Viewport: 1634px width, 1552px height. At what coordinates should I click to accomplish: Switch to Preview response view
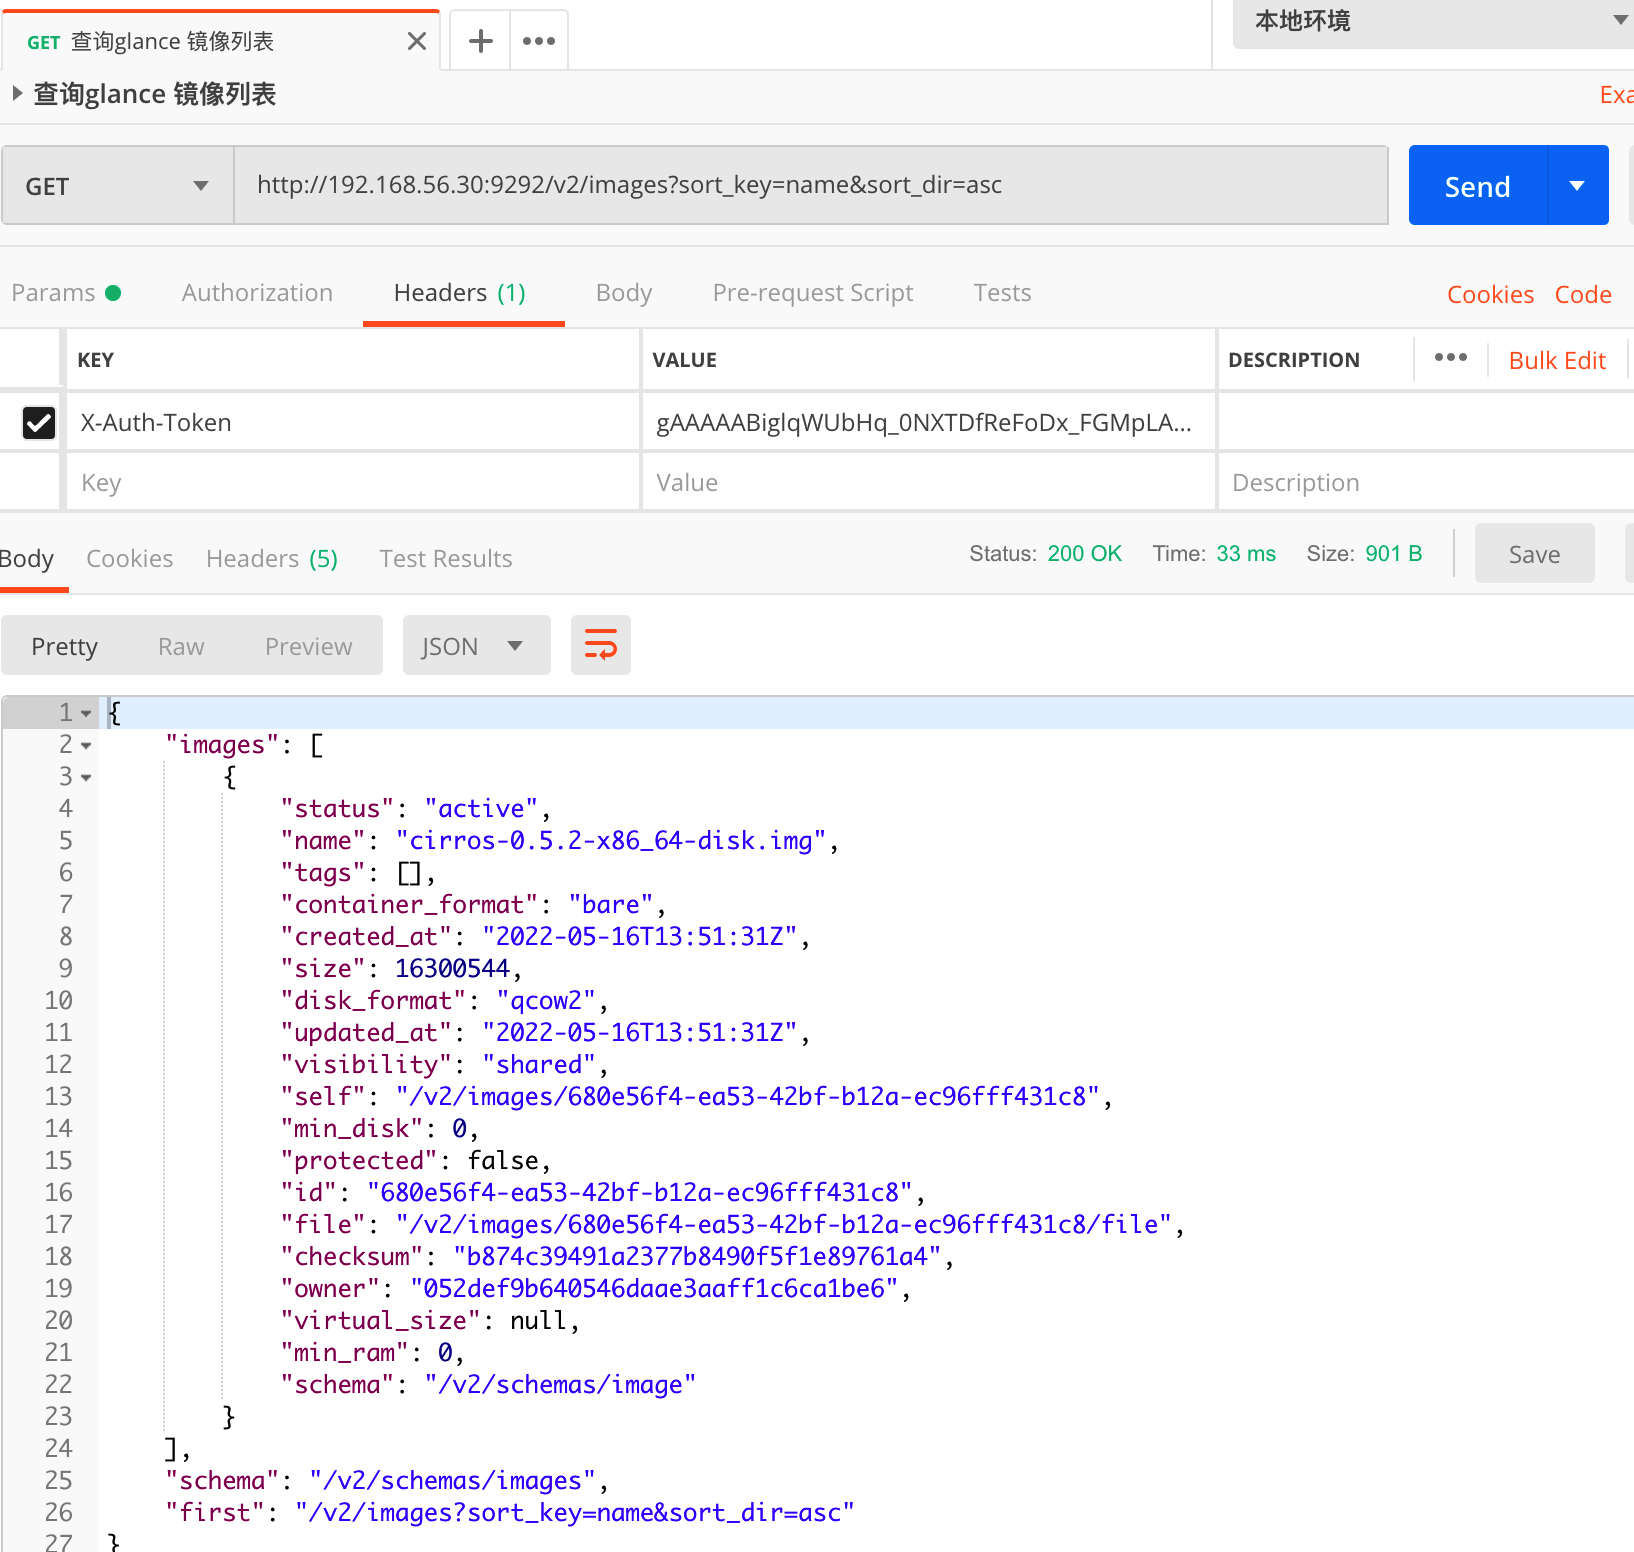pos(309,647)
